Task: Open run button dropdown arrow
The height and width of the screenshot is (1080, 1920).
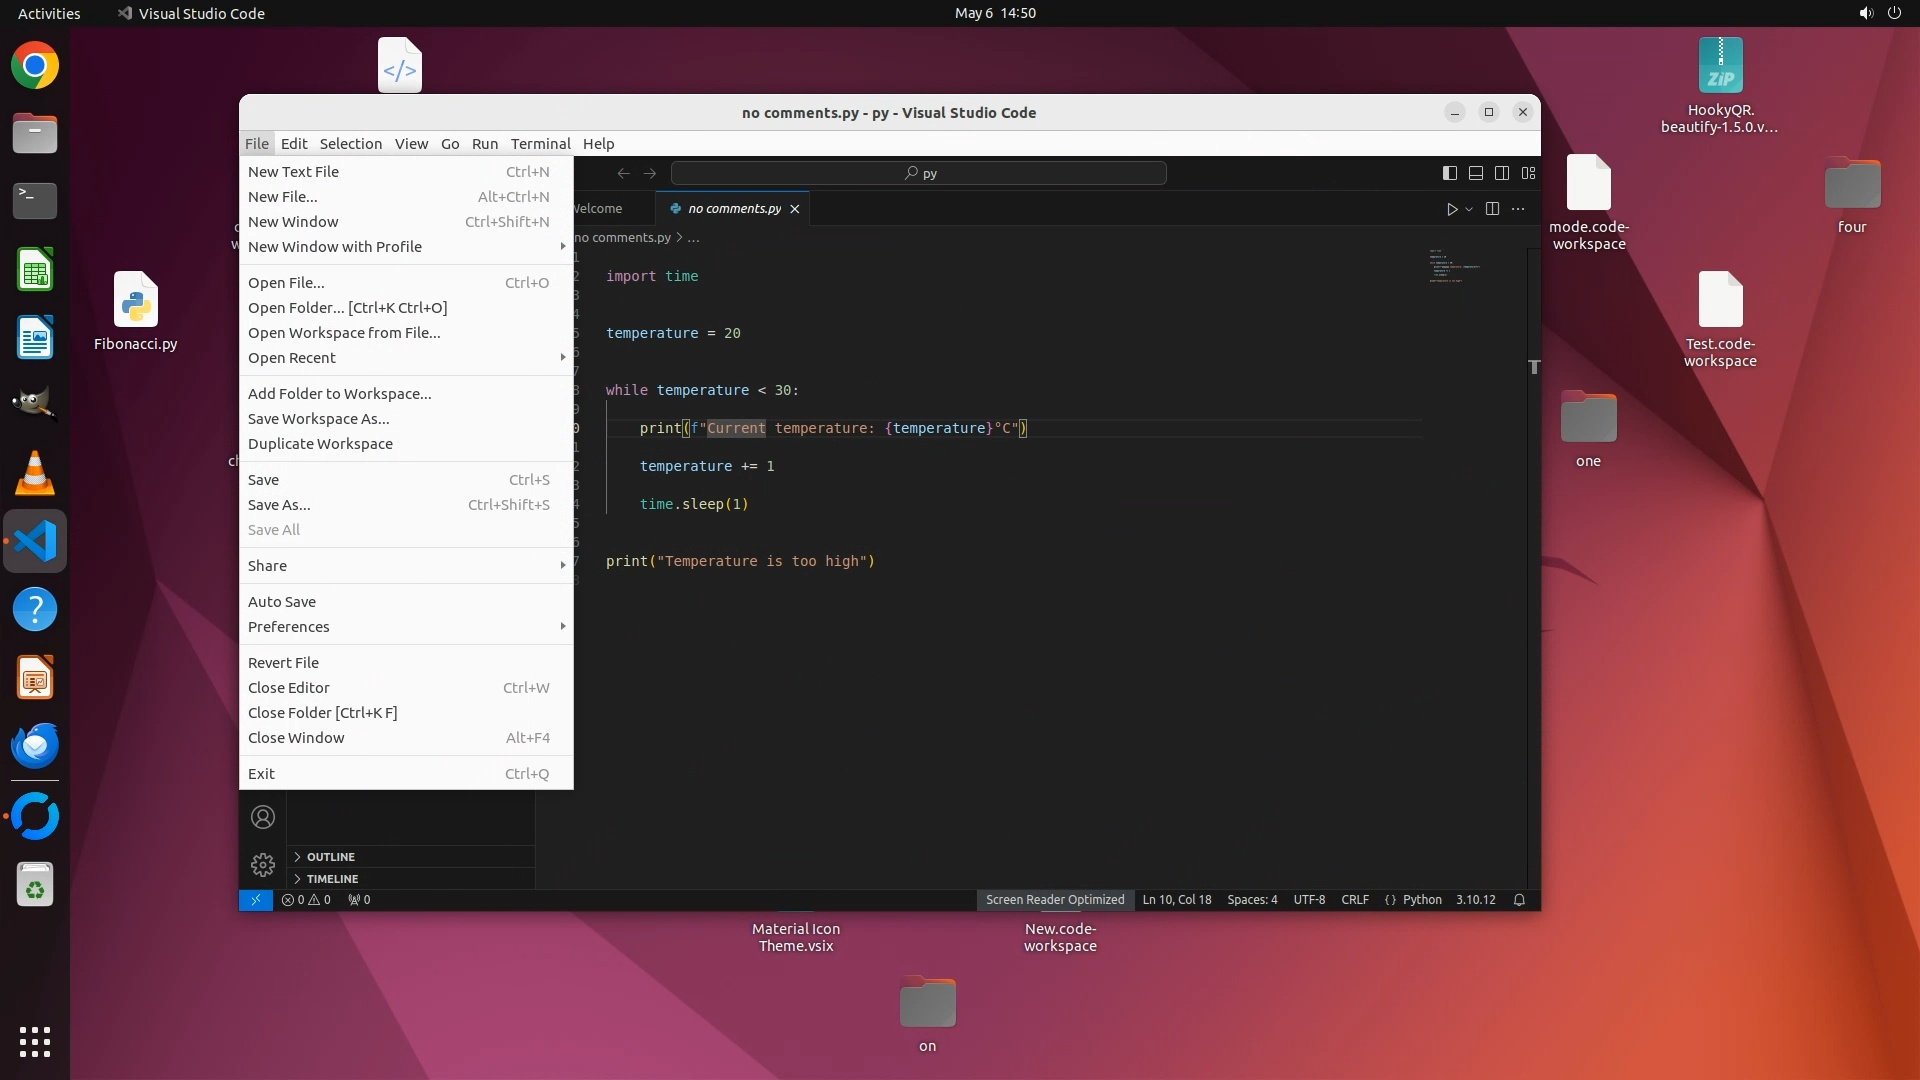Action: tap(1469, 209)
